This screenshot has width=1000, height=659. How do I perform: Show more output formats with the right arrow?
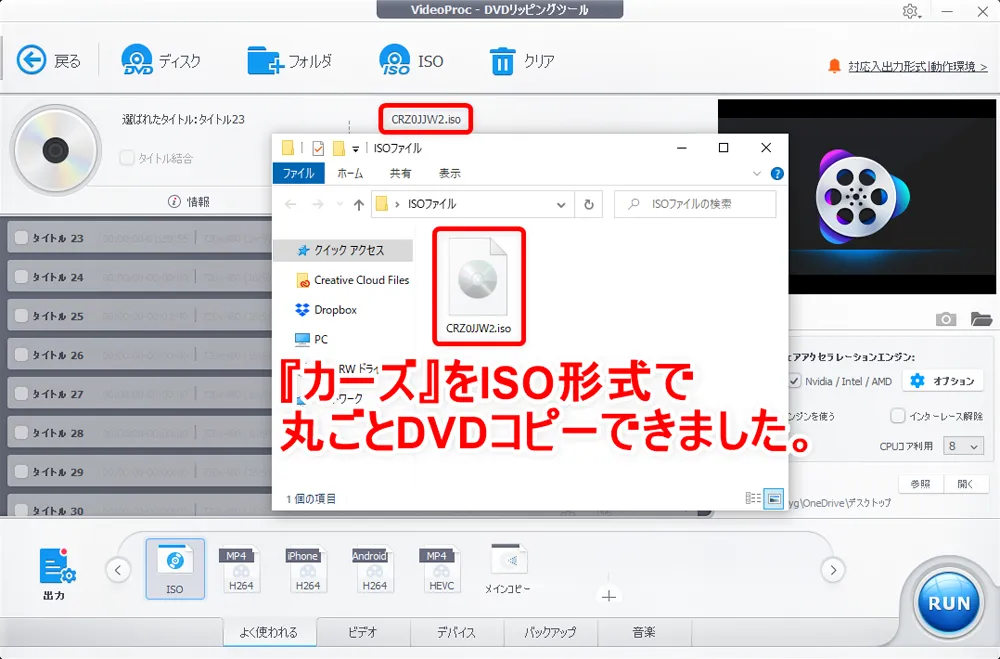click(x=833, y=570)
